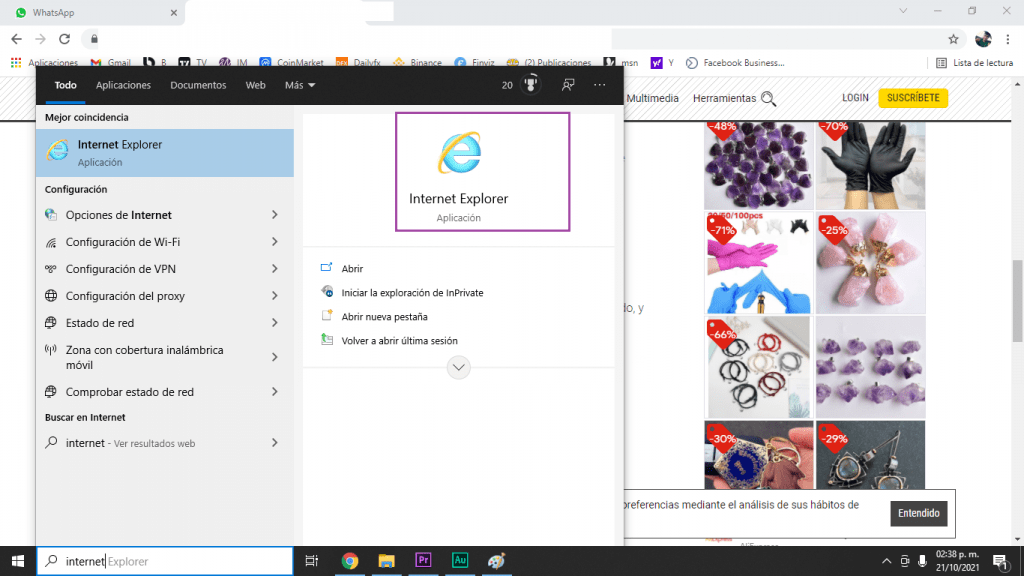Click the microphone tray icon
The height and width of the screenshot is (576, 1024).
pyautogui.click(x=922, y=561)
